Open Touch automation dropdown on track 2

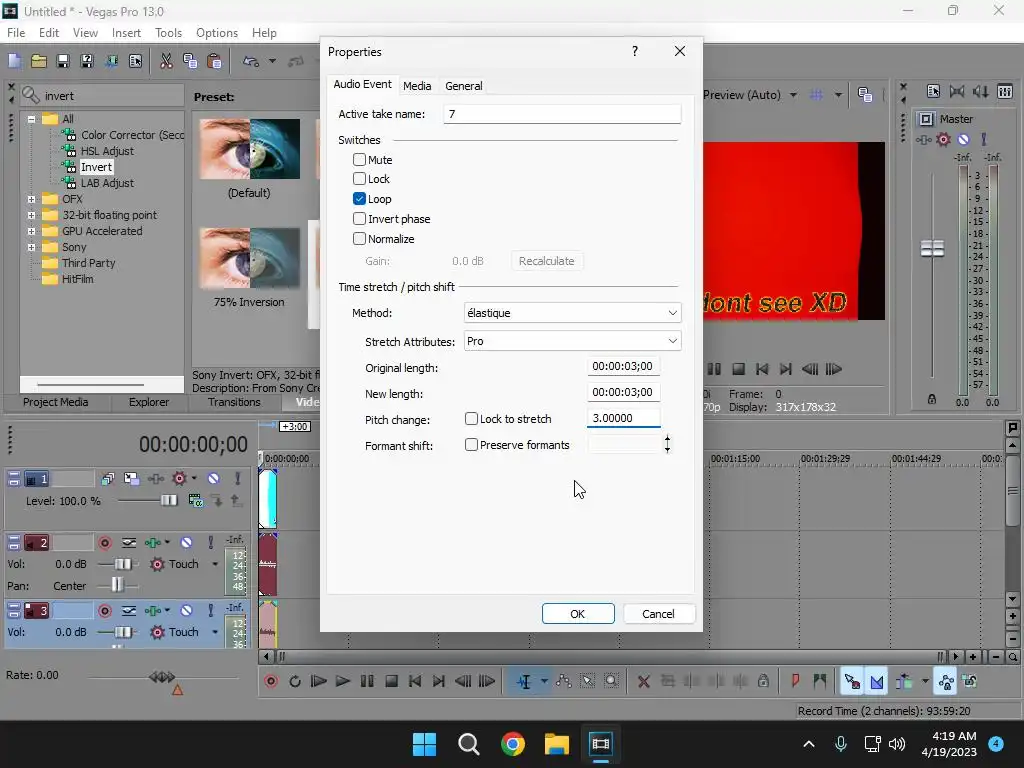pyautogui.click(x=215, y=564)
